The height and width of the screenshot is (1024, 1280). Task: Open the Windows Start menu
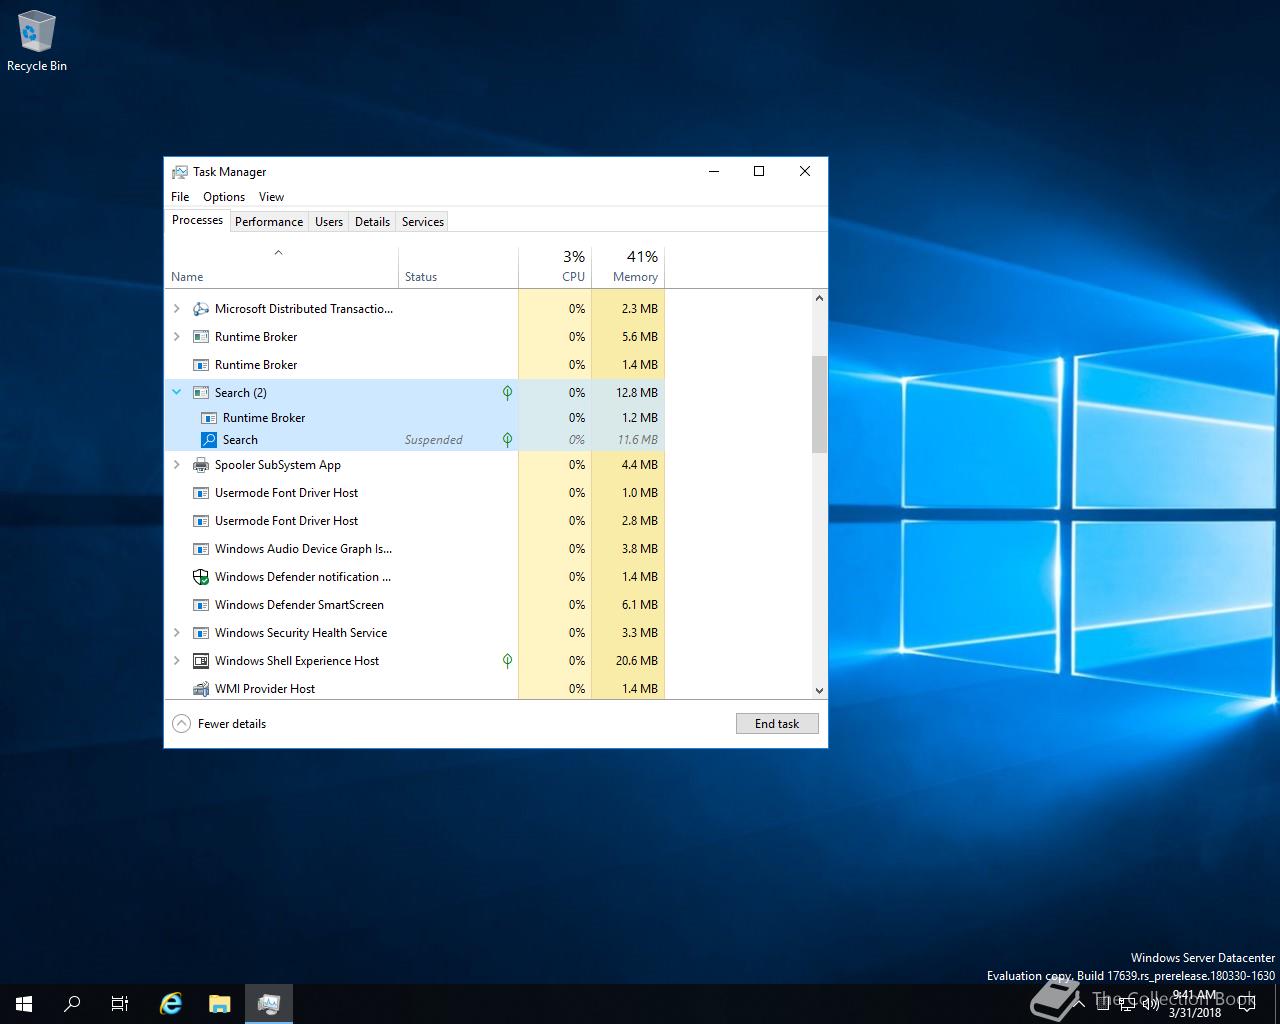click(24, 1004)
